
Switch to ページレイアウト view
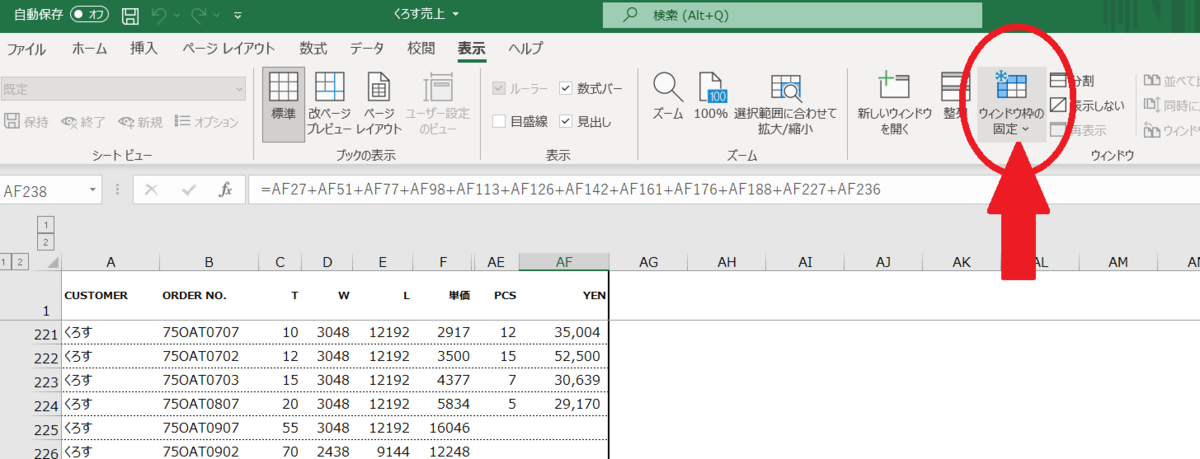click(x=379, y=103)
